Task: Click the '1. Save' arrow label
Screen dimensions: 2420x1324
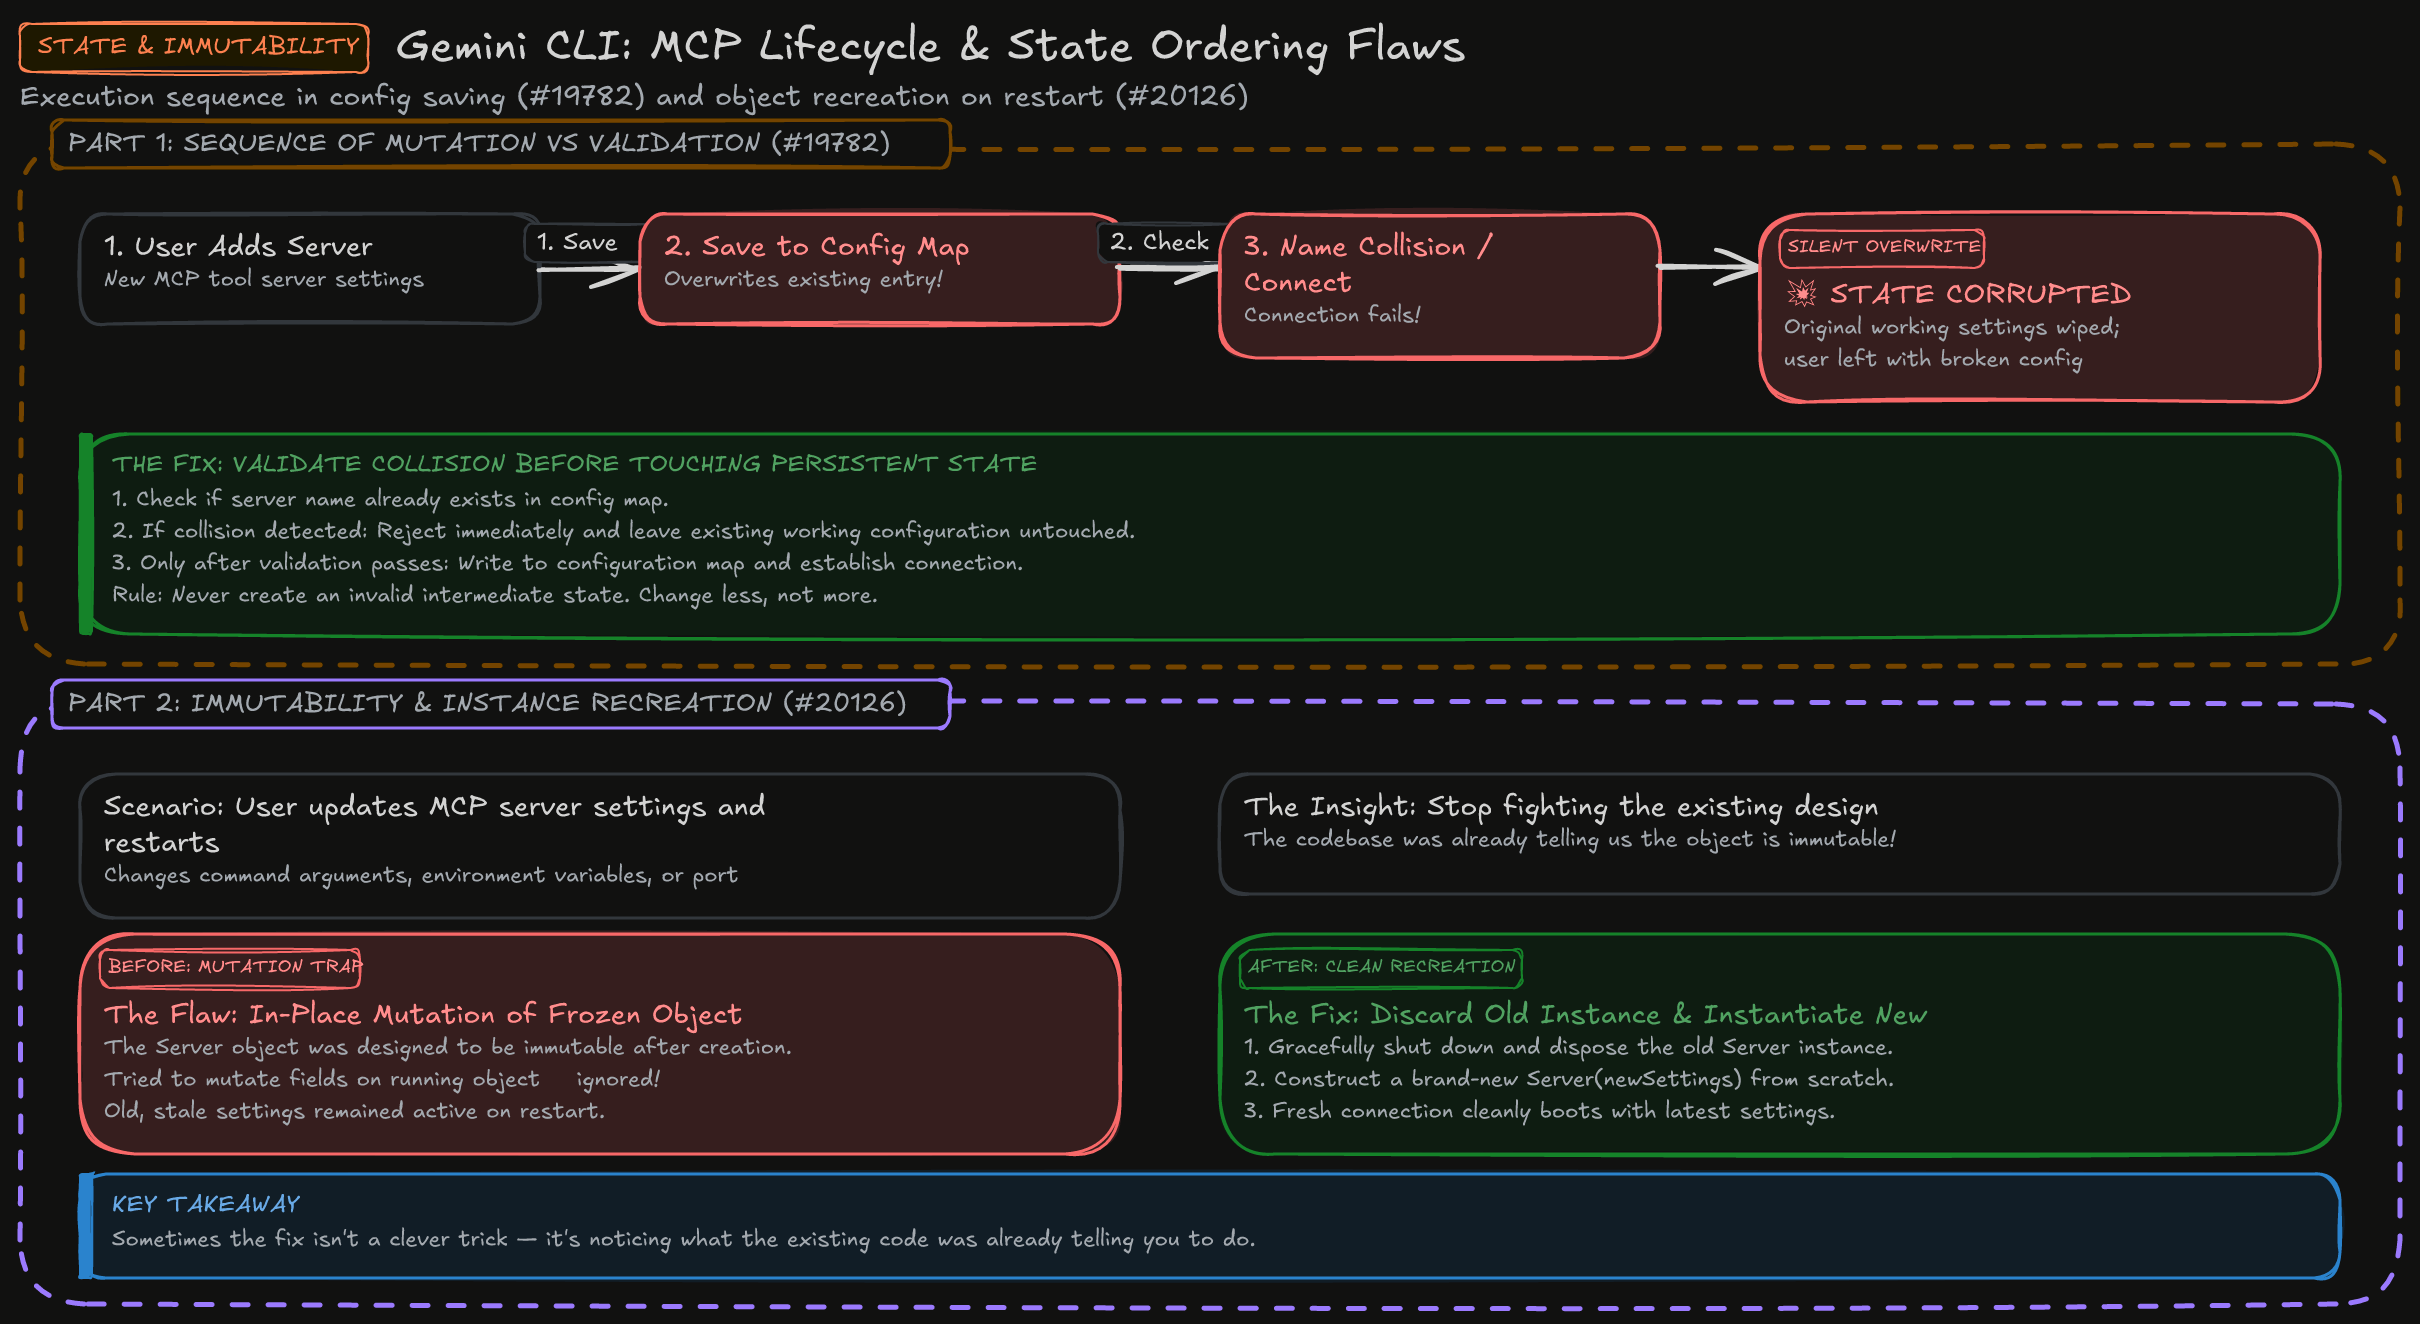Action: (x=576, y=242)
